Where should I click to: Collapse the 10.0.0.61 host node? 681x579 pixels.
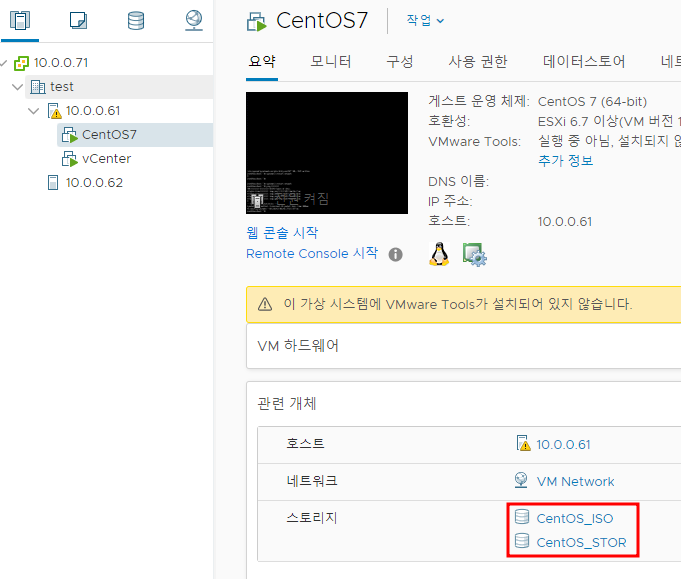(x=33, y=111)
